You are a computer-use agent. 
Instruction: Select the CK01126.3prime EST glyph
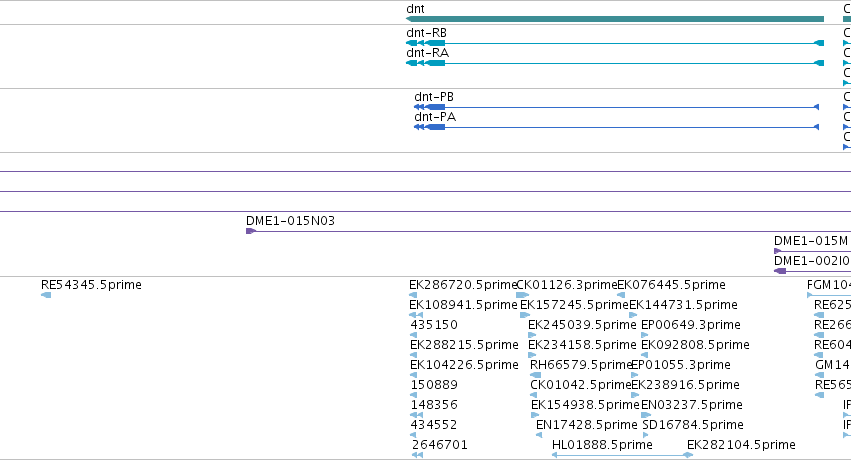coord(522,295)
